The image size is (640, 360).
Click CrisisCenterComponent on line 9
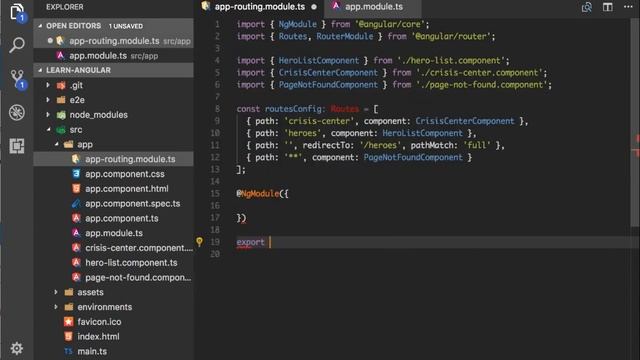pos(465,121)
